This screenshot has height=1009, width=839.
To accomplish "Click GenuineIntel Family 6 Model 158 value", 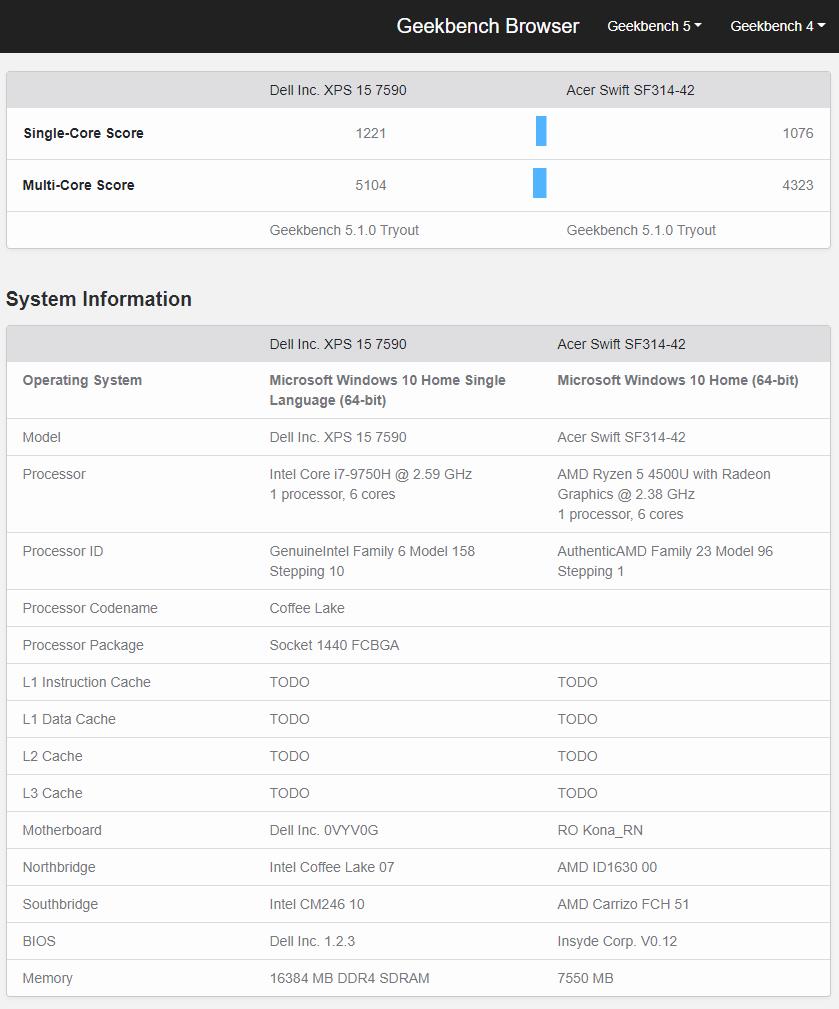I will tap(372, 561).
